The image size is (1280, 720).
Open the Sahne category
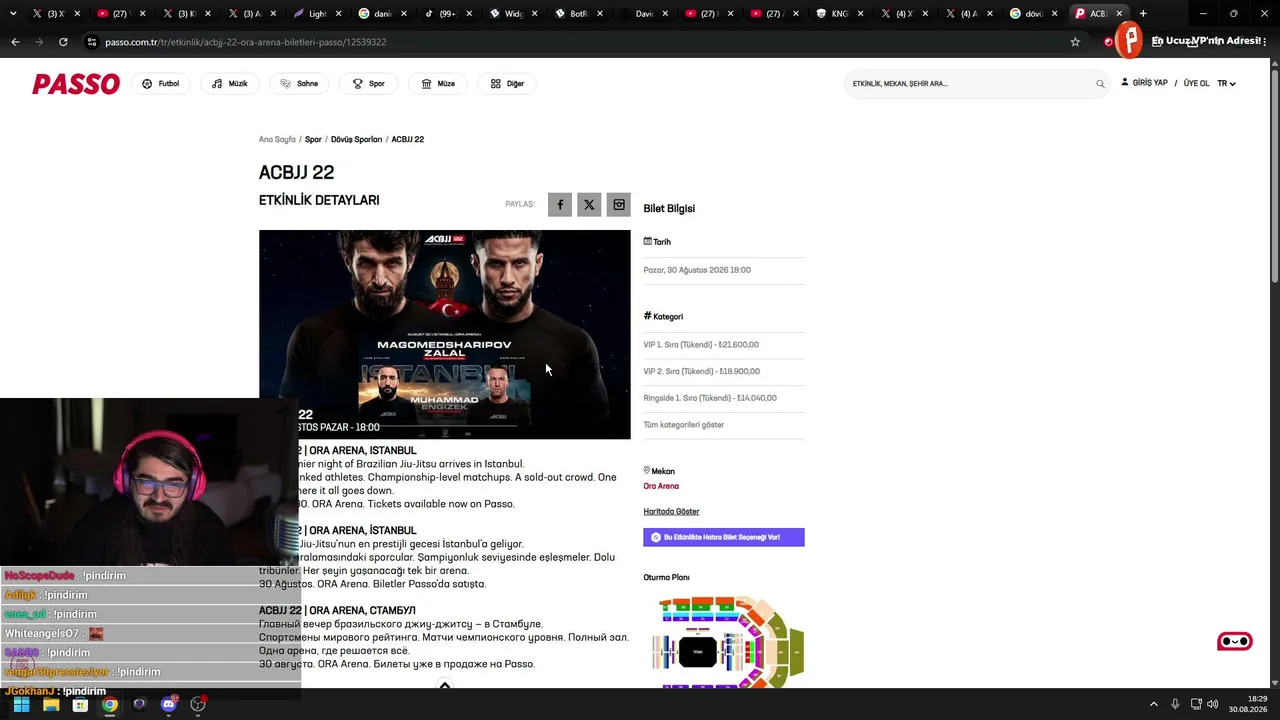click(x=299, y=84)
